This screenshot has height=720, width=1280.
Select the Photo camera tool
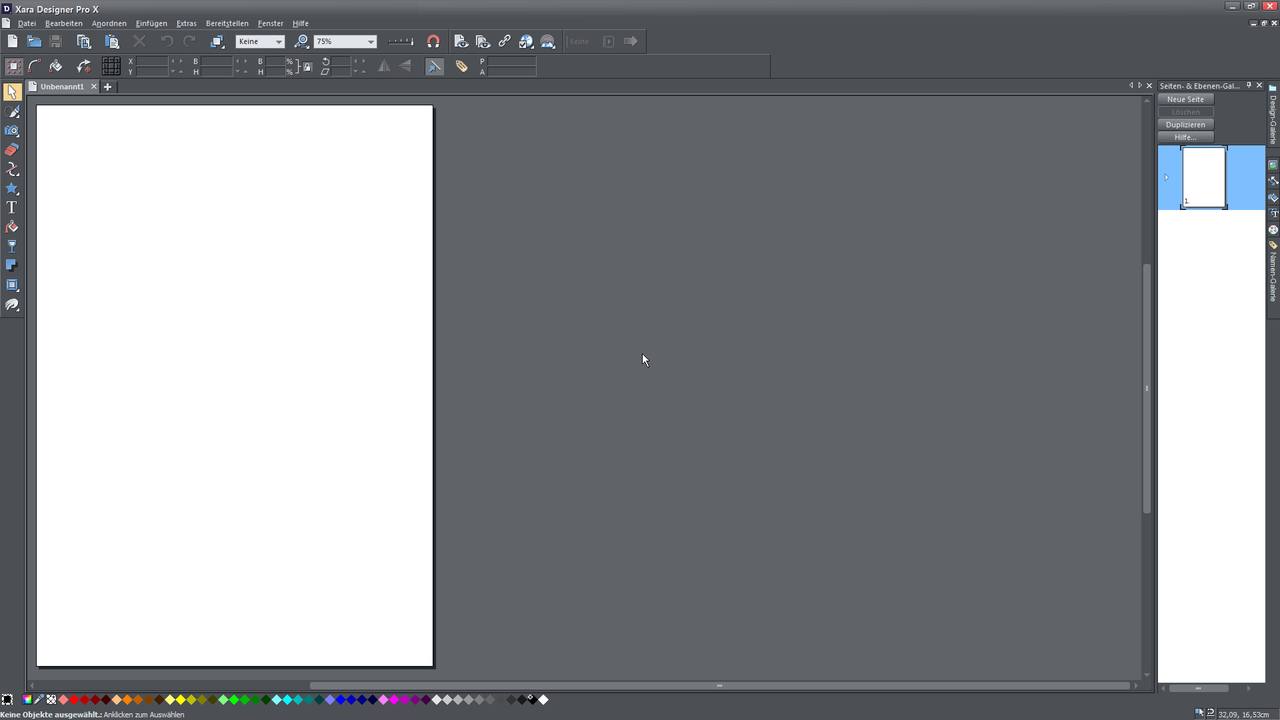tap(12, 131)
